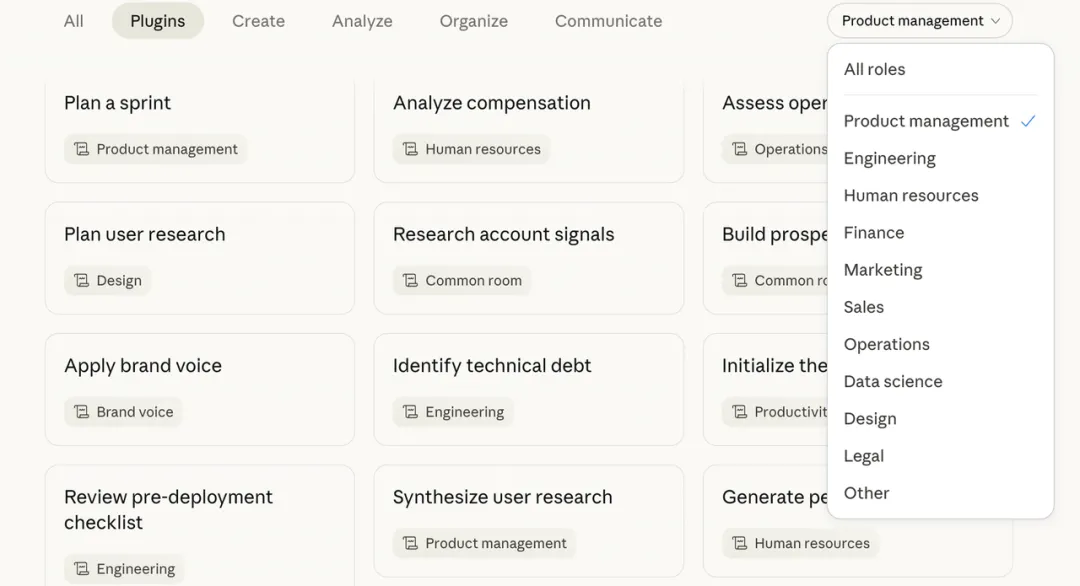Click the blue checkmark next to Product management
Image resolution: width=1080 pixels, height=586 pixels.
1028,121
